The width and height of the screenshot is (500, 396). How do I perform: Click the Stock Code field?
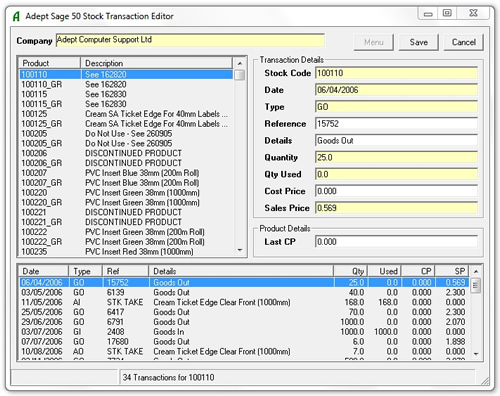point(396,73)
